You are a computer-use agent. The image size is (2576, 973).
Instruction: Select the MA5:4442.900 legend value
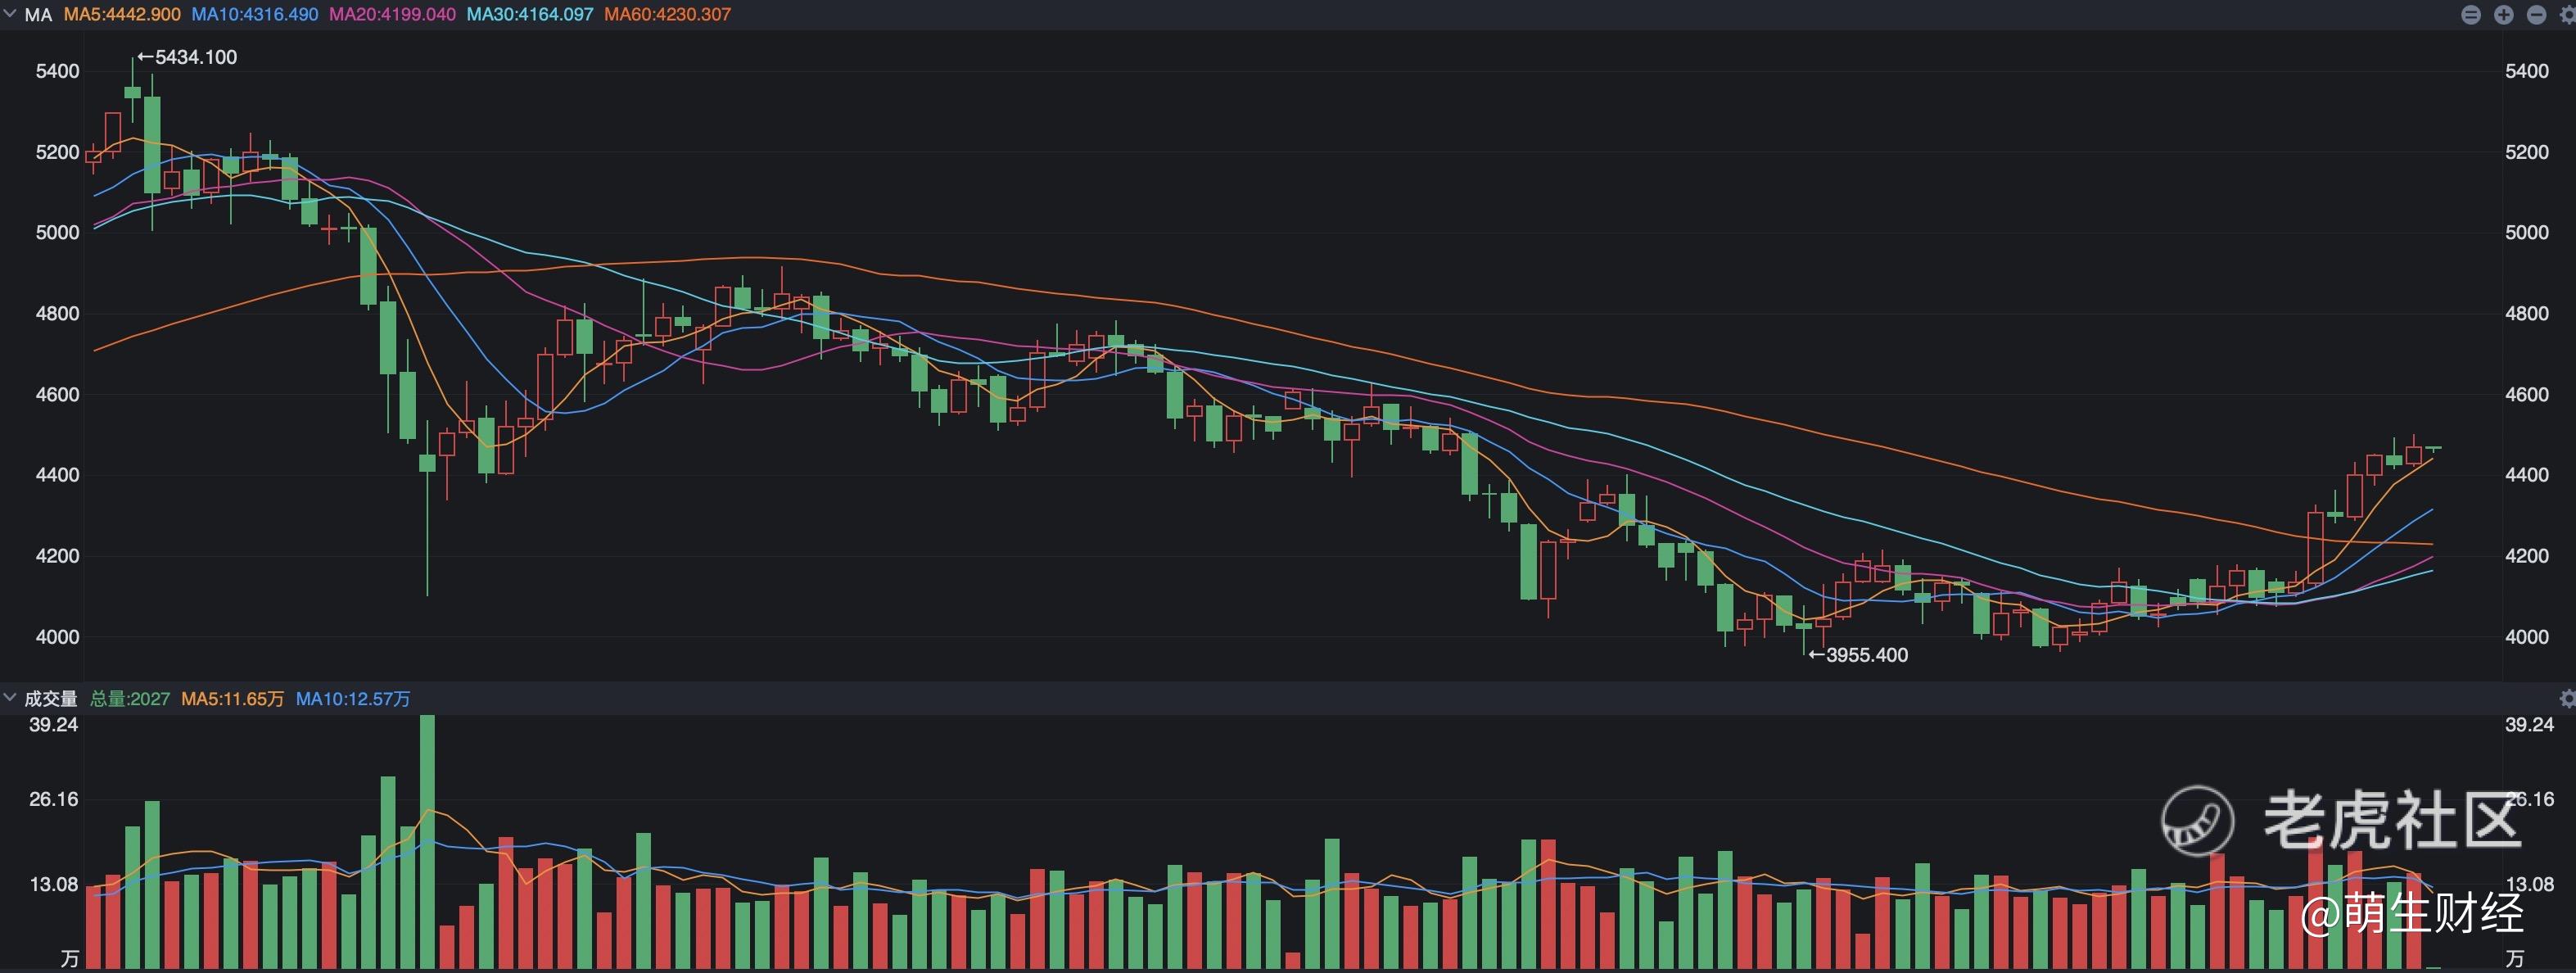pyautogui.click(x=122, y=15)
